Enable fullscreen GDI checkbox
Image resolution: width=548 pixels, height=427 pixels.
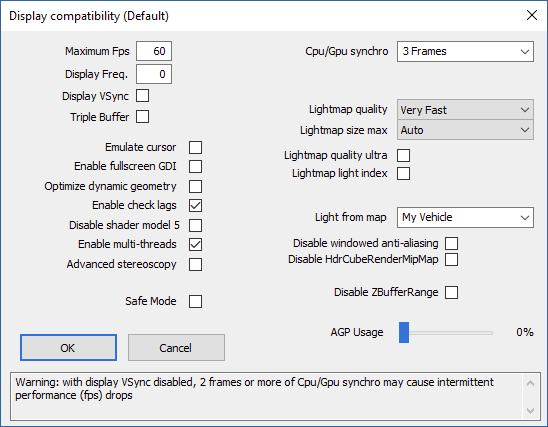tap(195, 166)
